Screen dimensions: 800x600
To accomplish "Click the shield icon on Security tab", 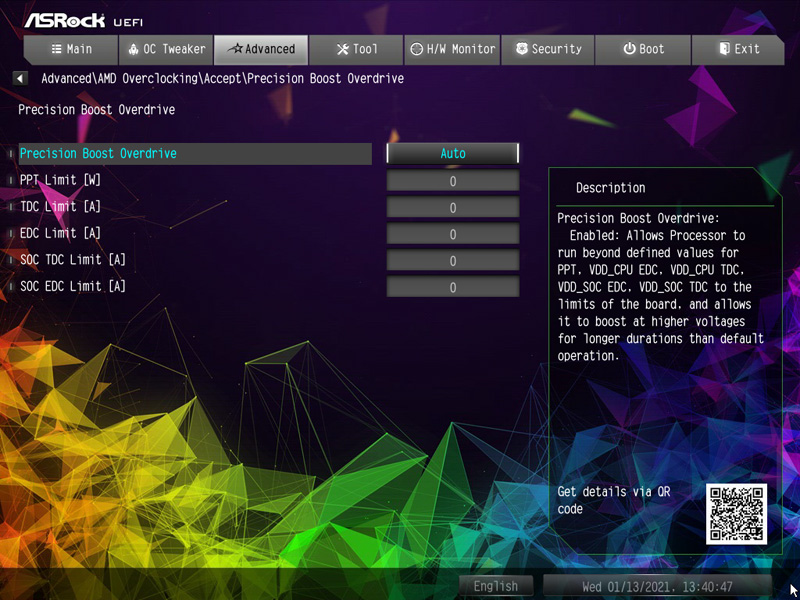I will click(521, 49).
